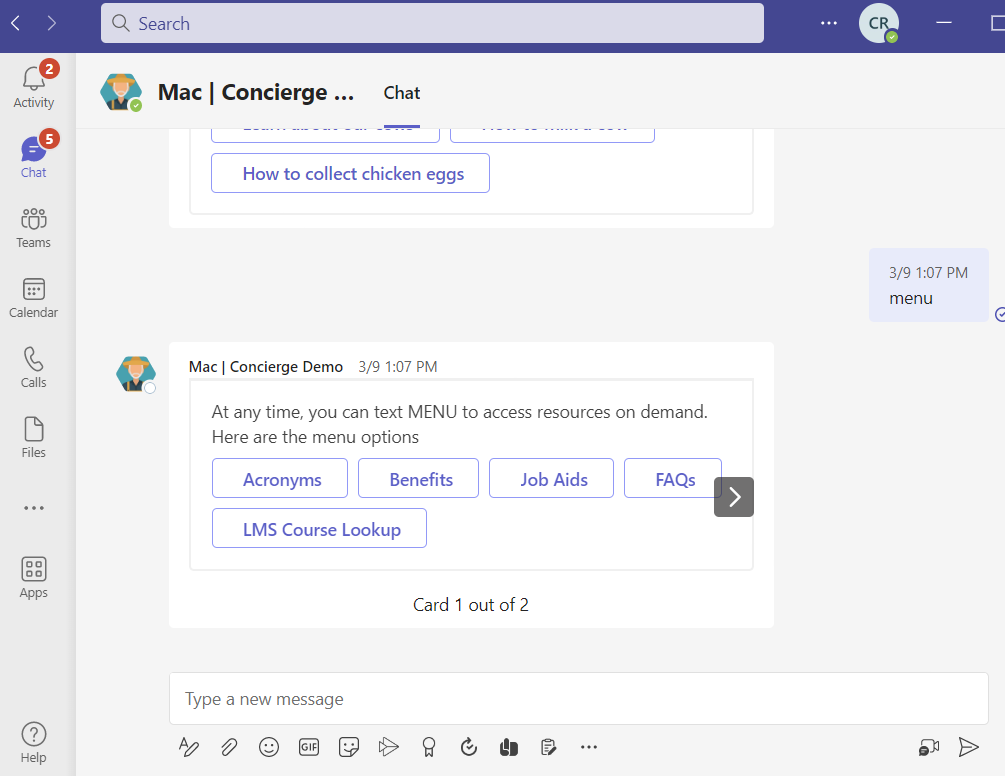Go forward using the forward arrow

tap(52, 24)
